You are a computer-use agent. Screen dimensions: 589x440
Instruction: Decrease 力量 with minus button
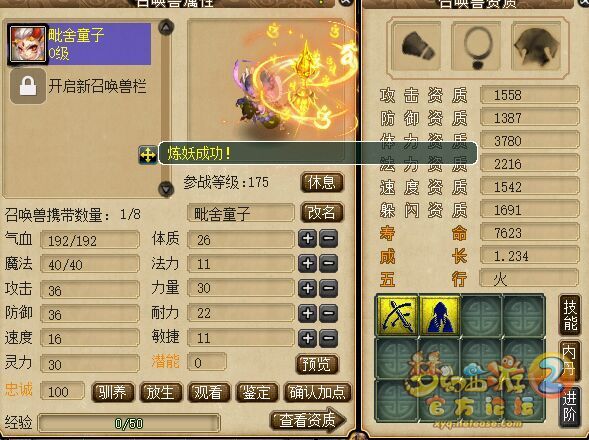coord(328,289)
